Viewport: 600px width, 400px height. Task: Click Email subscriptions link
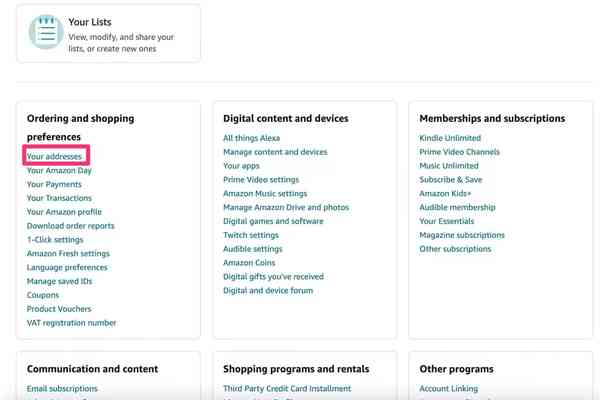(62, 389)
